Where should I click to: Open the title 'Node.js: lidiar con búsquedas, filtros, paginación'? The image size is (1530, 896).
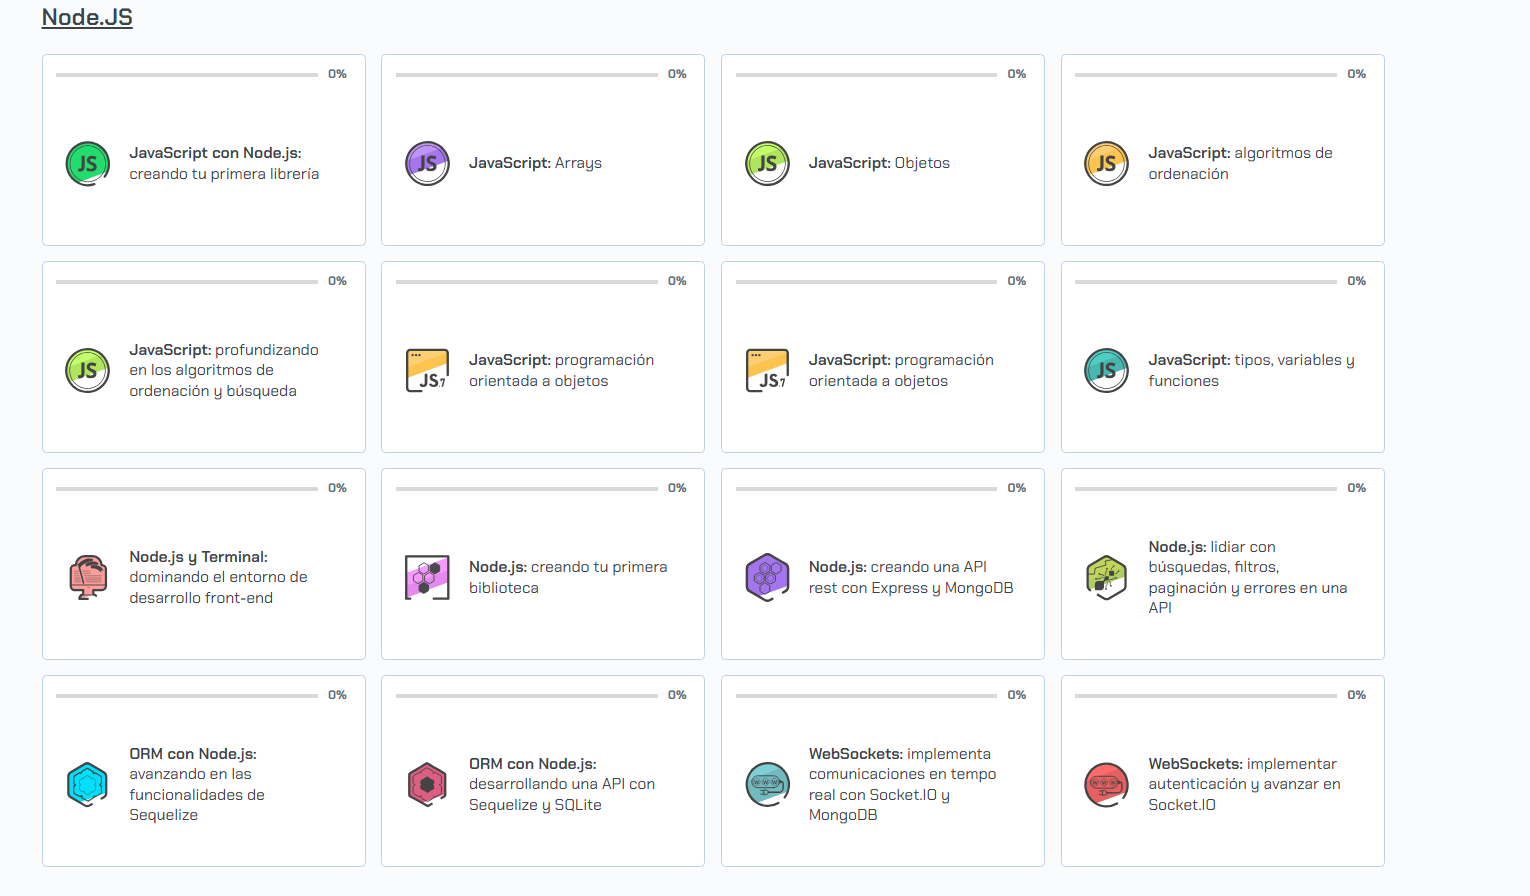1247,577
